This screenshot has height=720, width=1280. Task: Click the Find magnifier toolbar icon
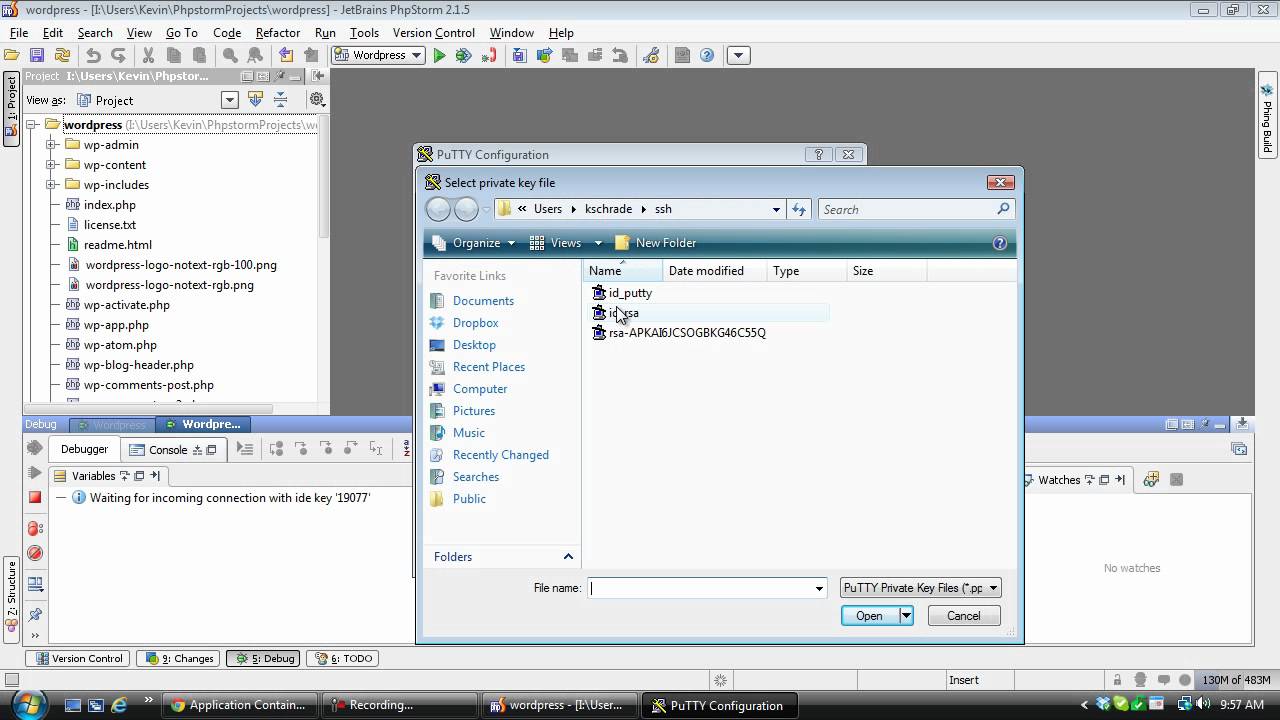tap(230, 55)
